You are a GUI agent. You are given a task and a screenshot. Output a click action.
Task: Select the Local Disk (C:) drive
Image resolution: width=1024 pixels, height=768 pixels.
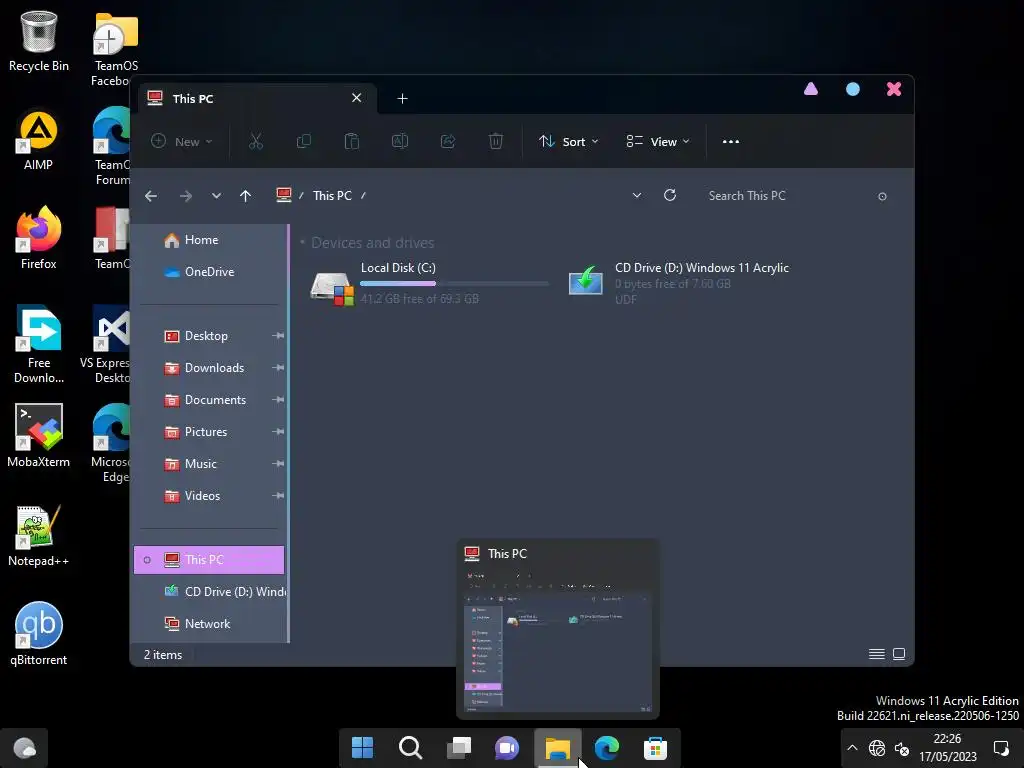click(428, 284)
